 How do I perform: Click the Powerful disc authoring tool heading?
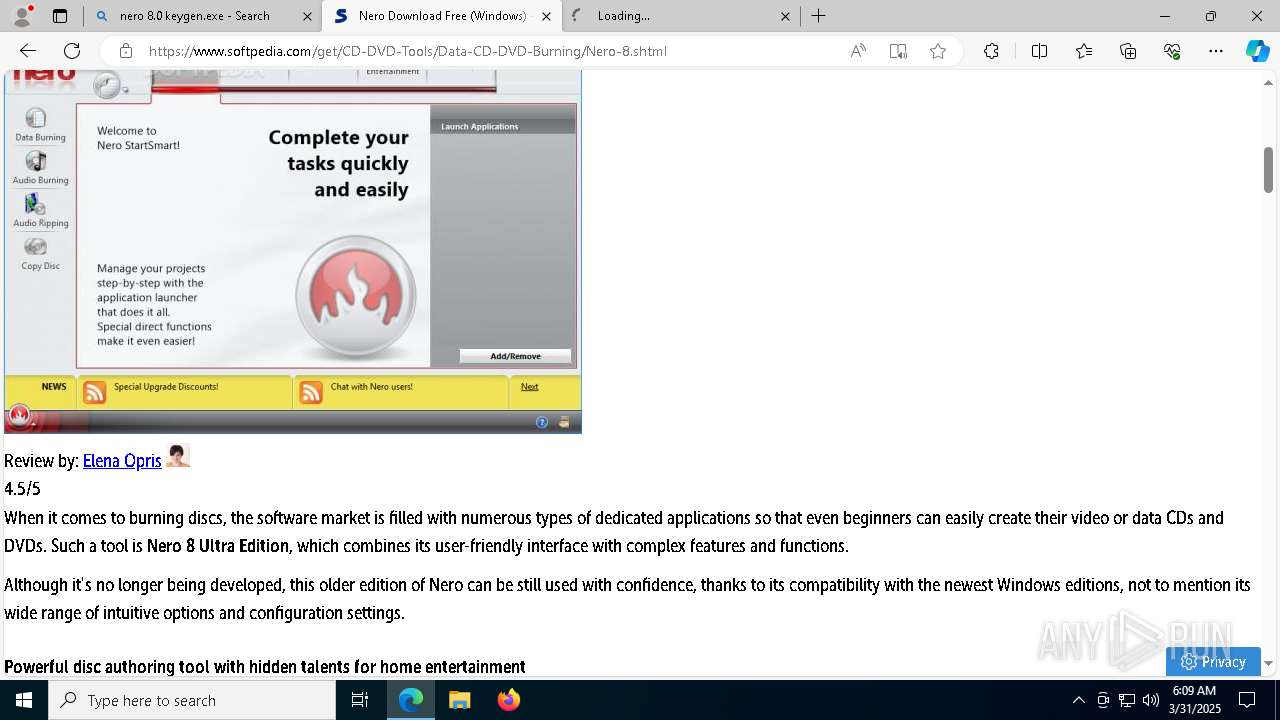tap(265, 667)
